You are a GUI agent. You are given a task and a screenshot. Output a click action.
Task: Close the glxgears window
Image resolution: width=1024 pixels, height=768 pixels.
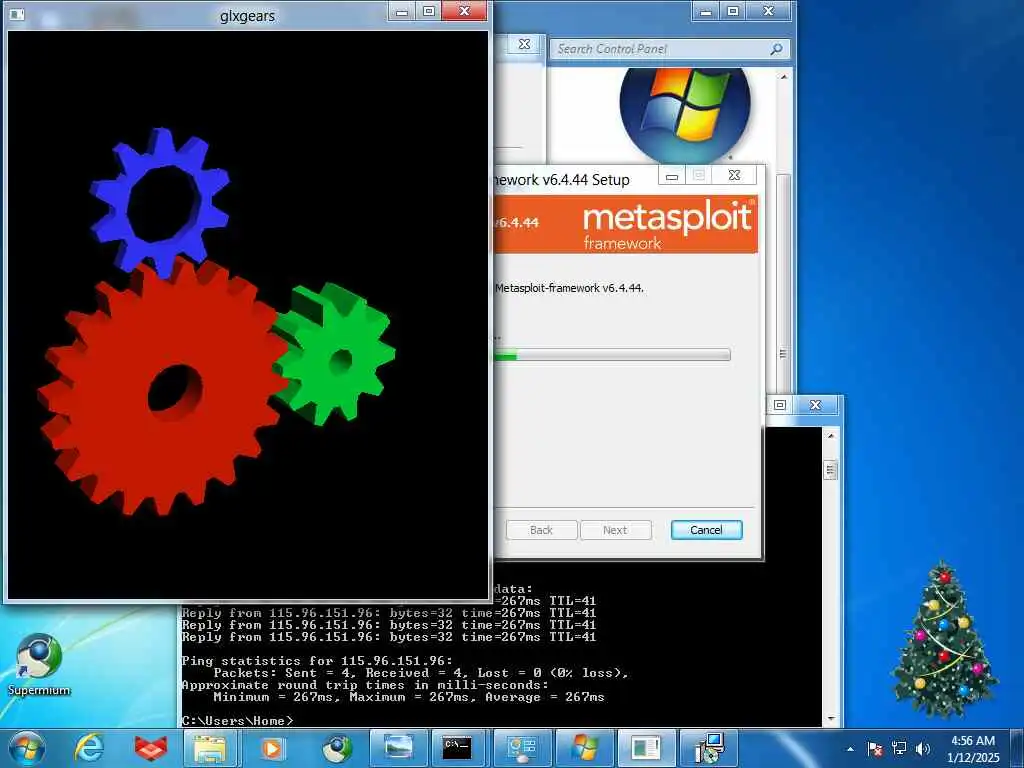464,11
